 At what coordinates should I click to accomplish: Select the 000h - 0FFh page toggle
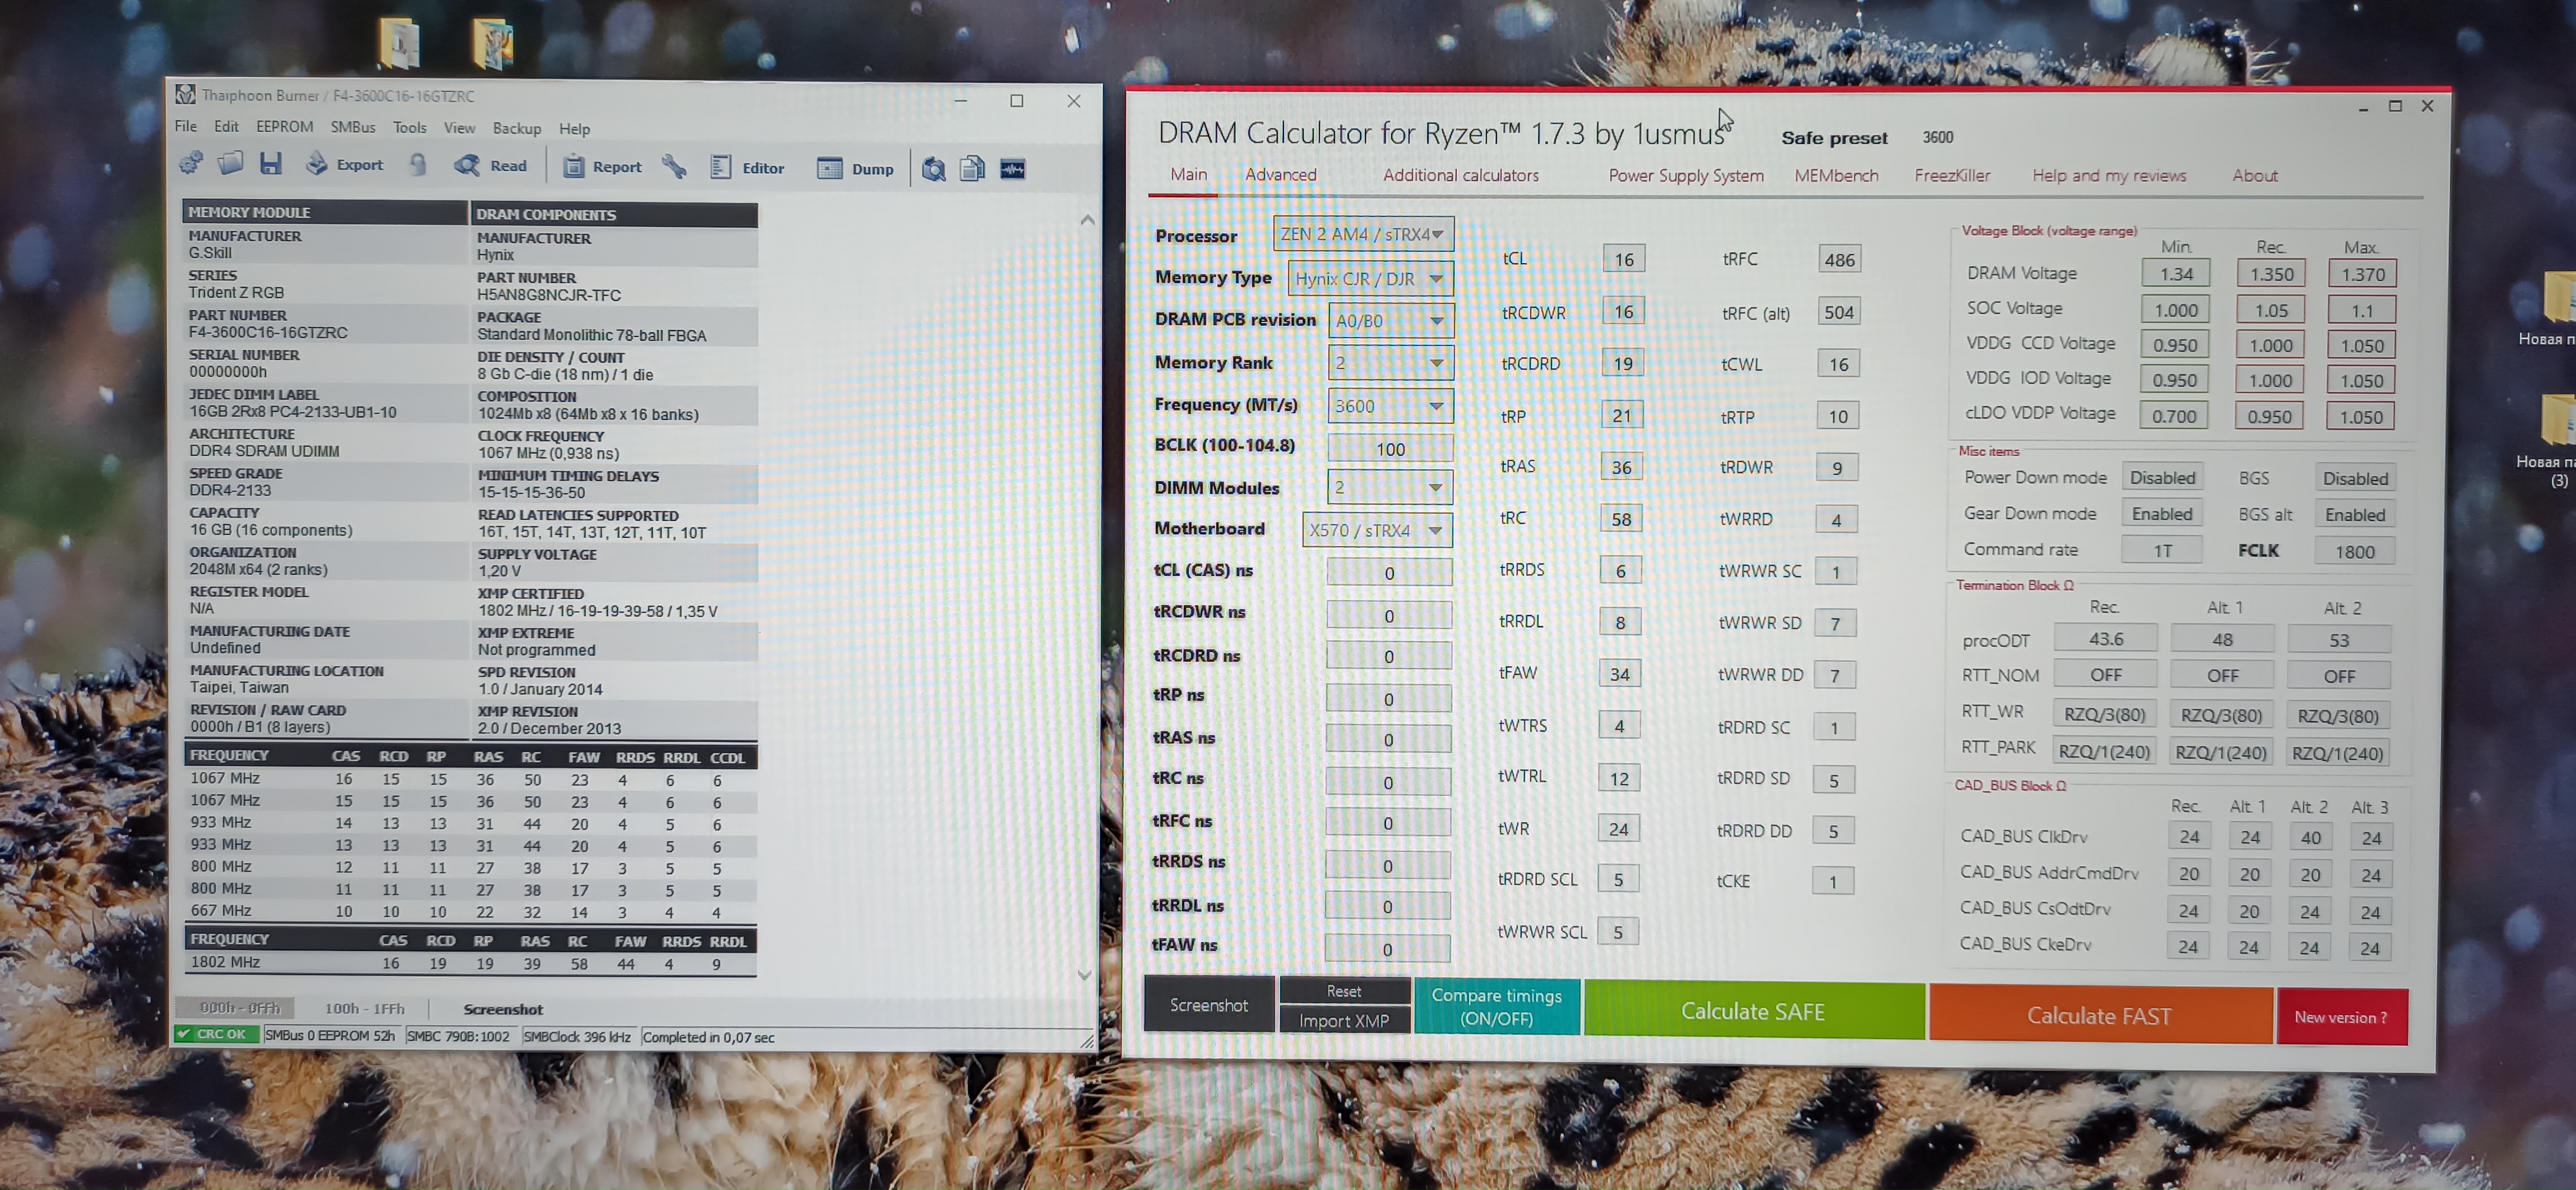tap(240, 1007)
